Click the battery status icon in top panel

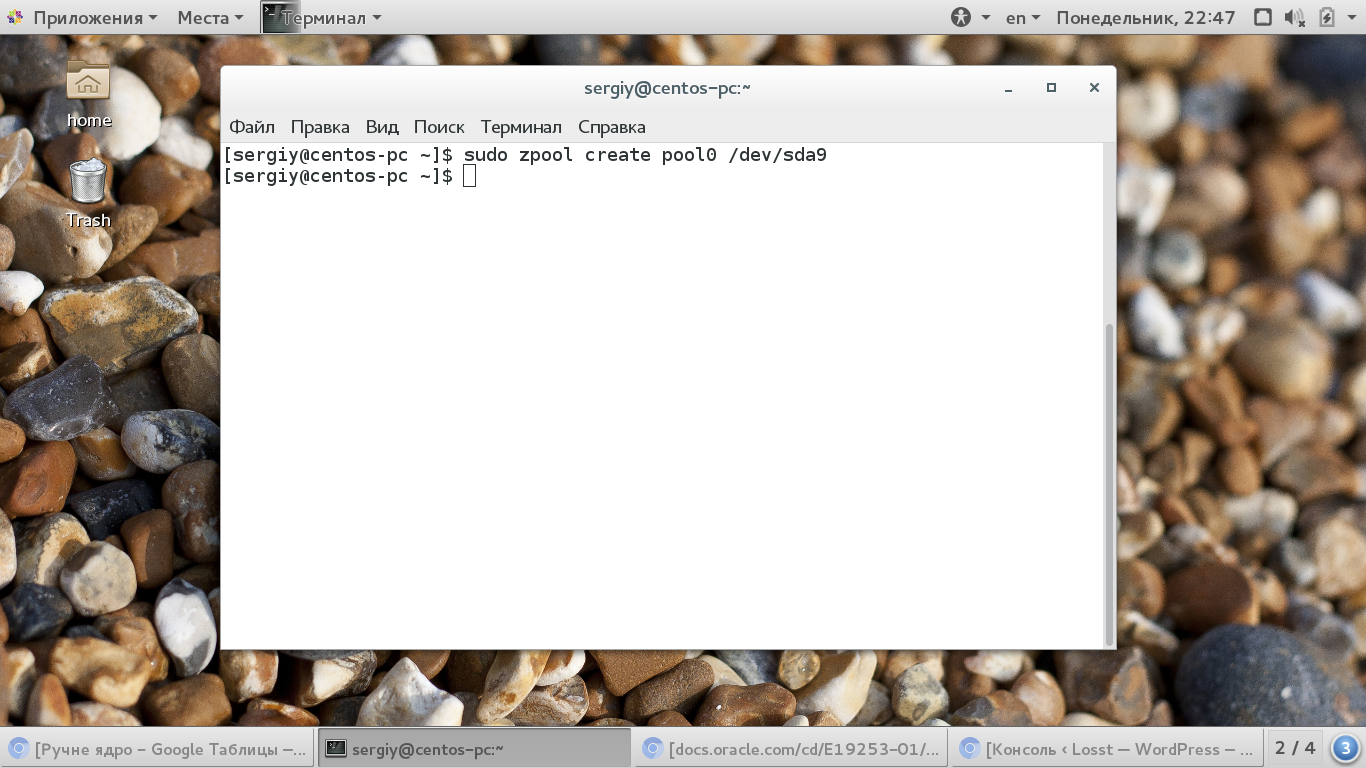tap(1327, 17)
